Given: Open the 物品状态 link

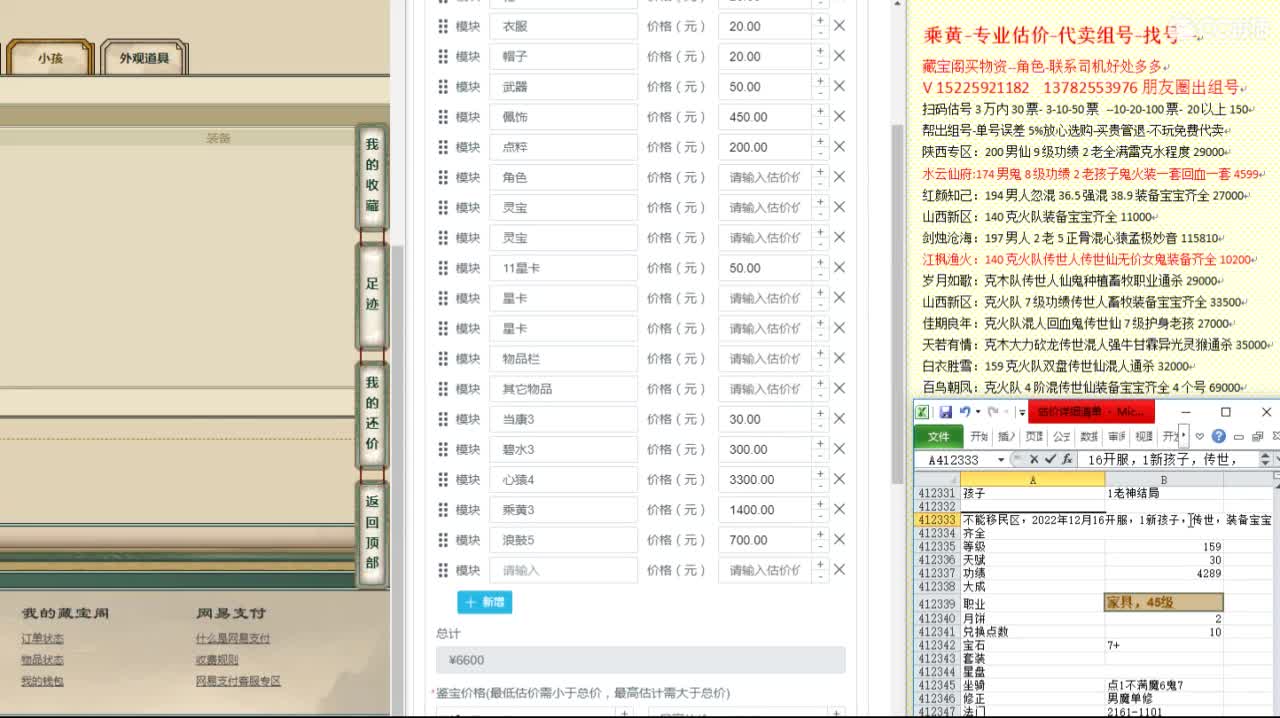Looking at the screenshot, I should pos(42,660).
